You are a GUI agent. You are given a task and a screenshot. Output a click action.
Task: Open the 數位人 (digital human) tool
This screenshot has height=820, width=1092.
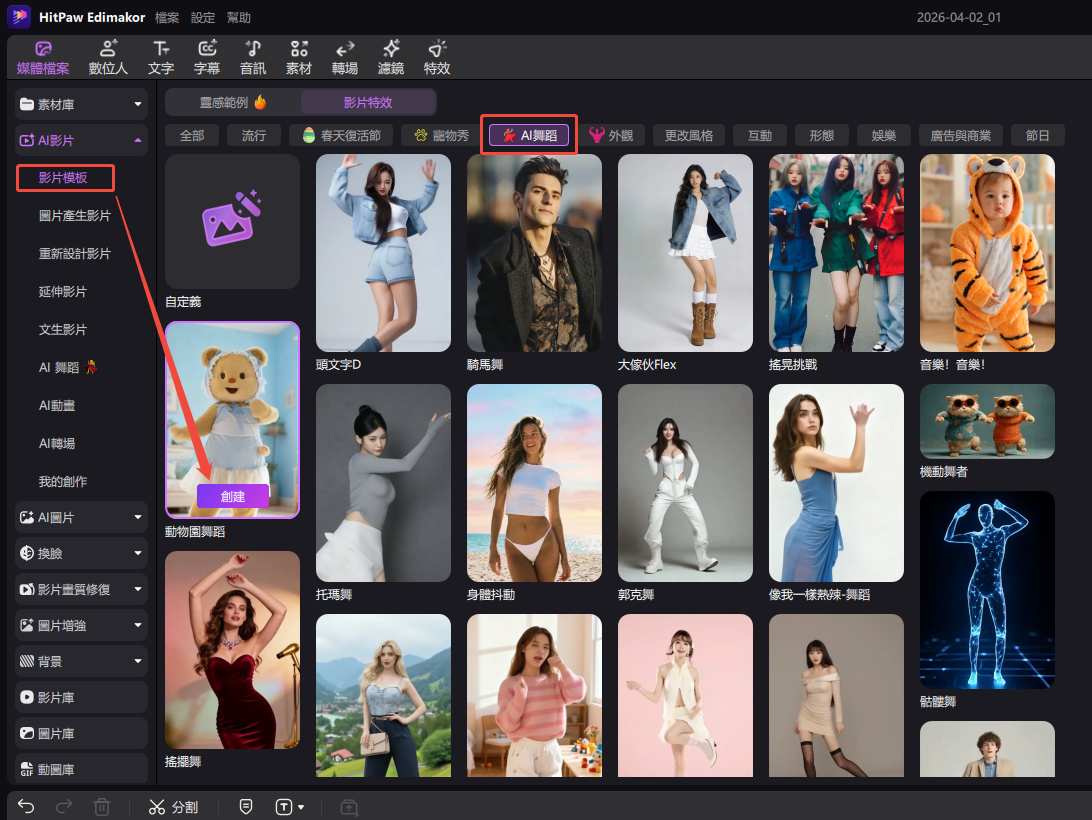coord(108,57)
